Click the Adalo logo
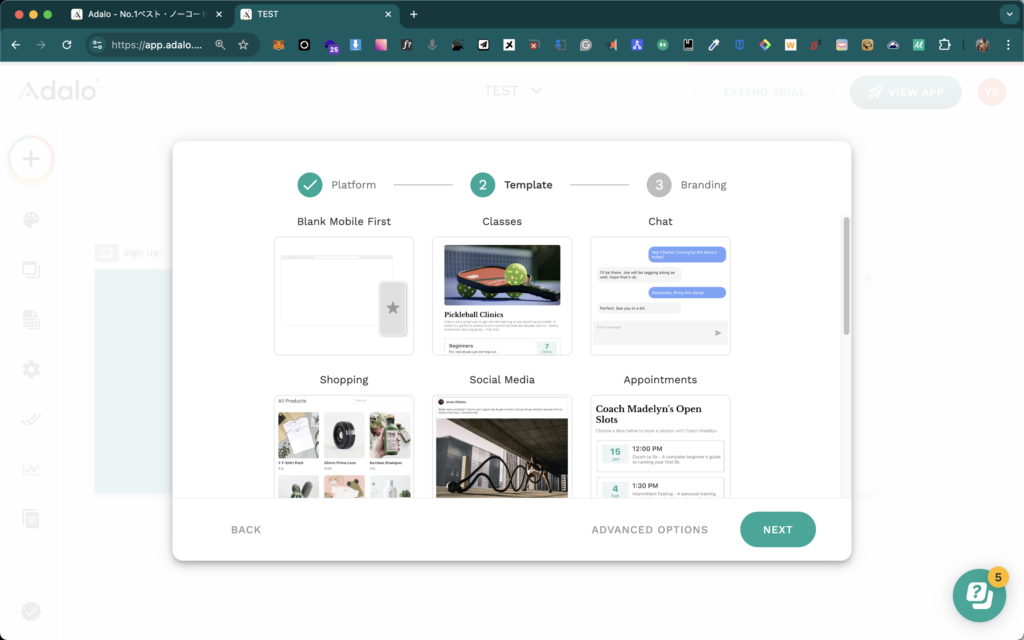The width and height of the screenshot is (1024, 640). tap(59, 90)
